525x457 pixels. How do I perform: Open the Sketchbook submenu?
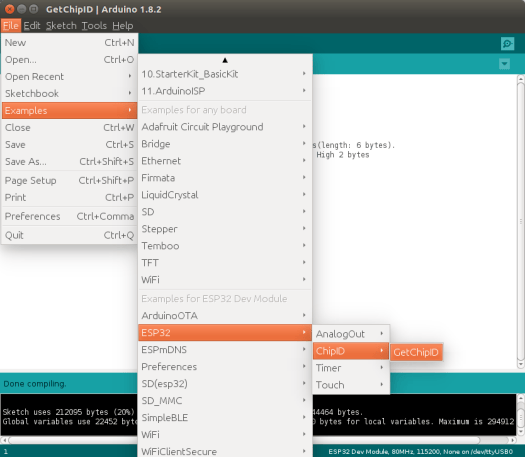point(69,93)
